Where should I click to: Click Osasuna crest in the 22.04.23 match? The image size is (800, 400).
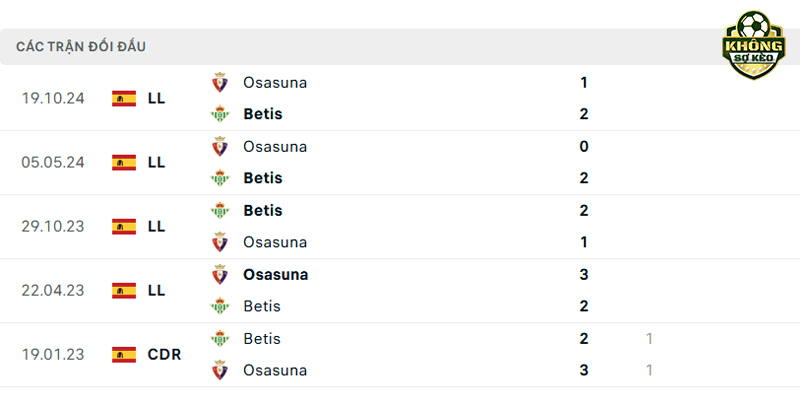click(220, 274)
